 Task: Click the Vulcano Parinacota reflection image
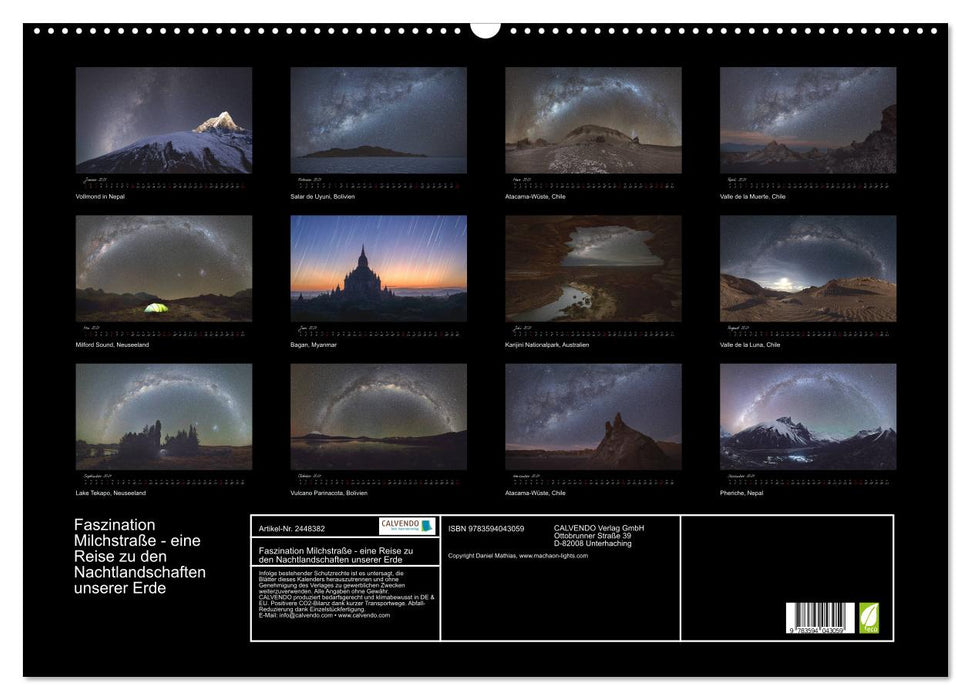point(378,416)
